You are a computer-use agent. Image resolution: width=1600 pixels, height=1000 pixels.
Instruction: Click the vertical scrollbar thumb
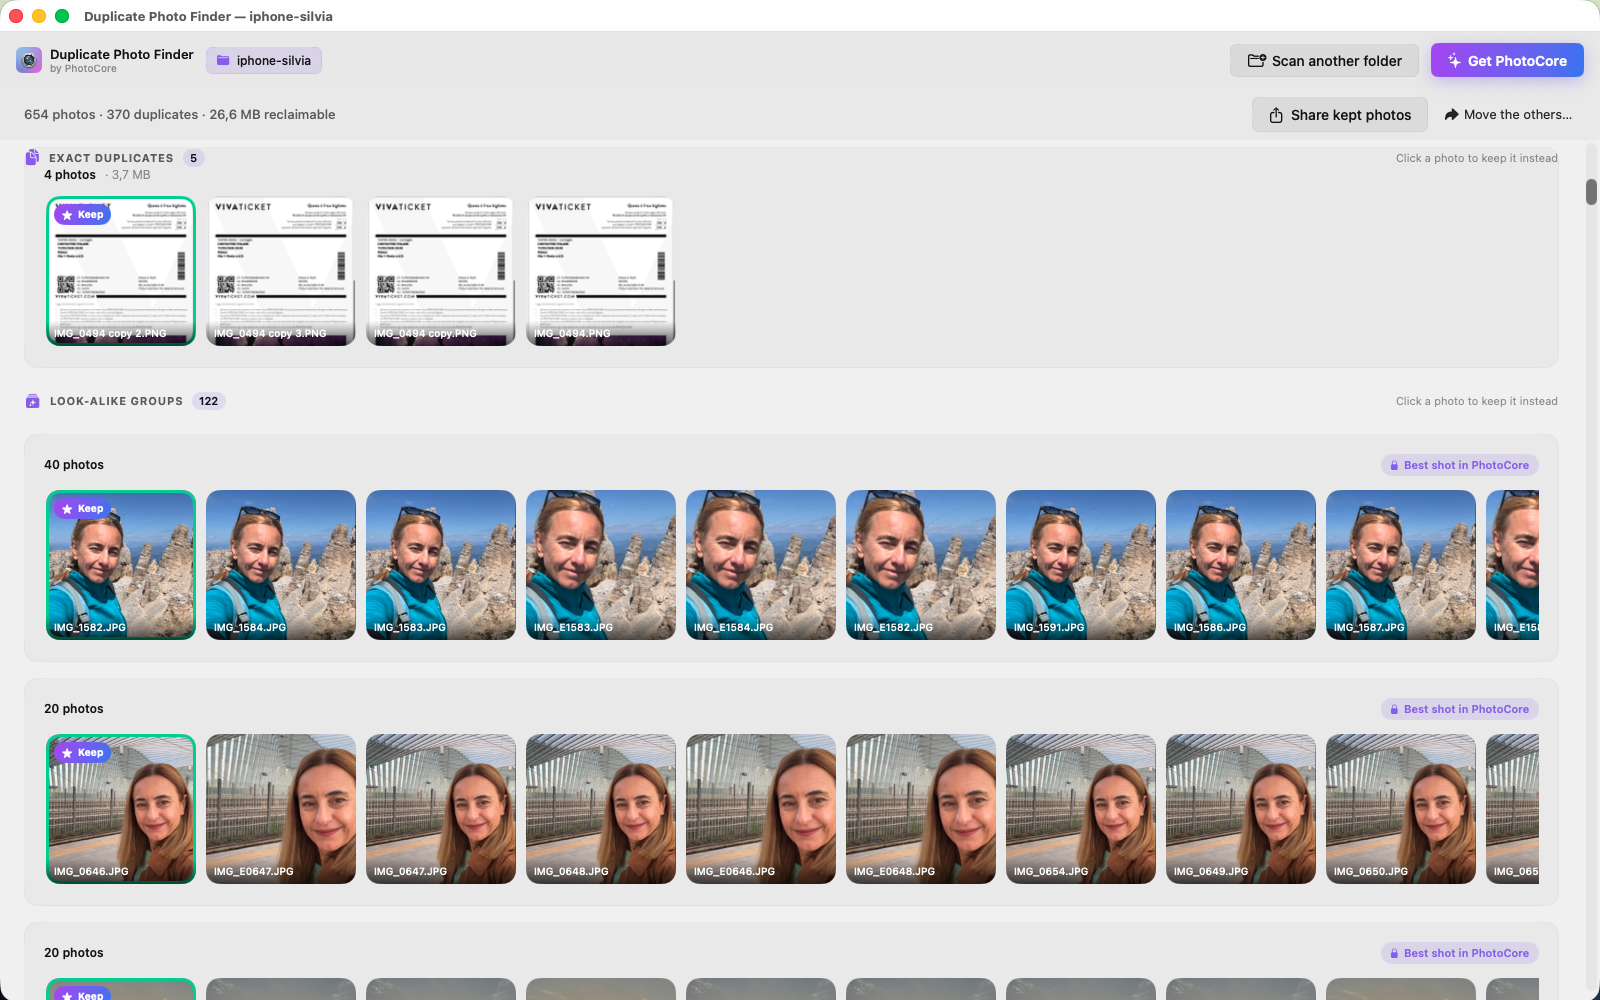pos(1591,192)
